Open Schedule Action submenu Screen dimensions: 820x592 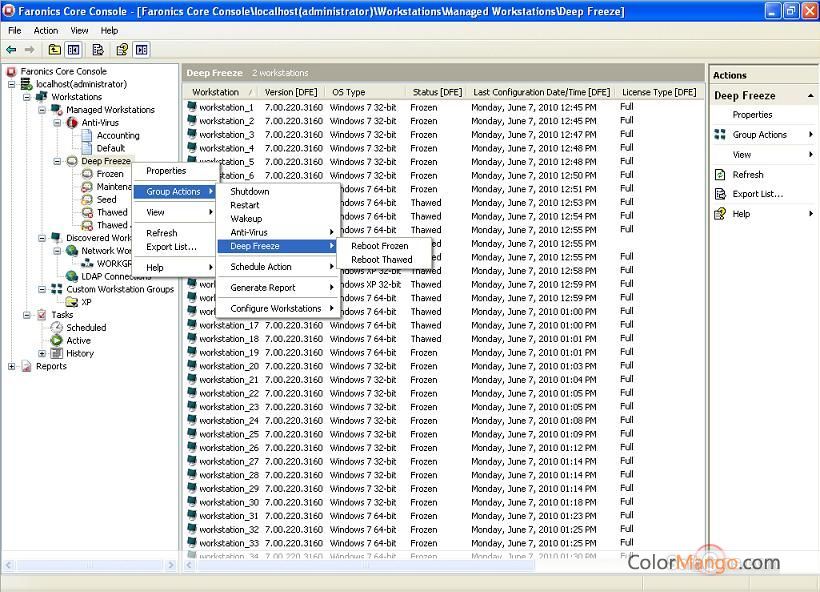tap(278, 267)
